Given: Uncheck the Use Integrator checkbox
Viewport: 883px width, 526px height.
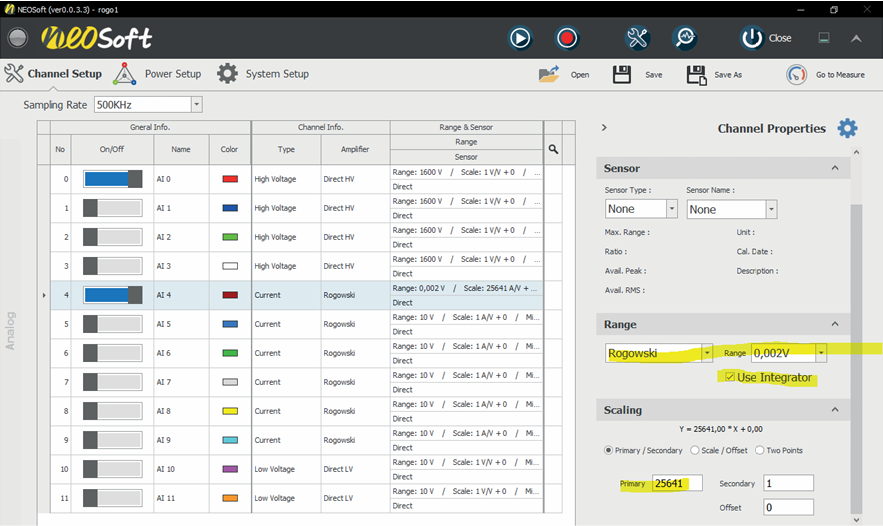Looking at the screenshot, I should point(730,377).
